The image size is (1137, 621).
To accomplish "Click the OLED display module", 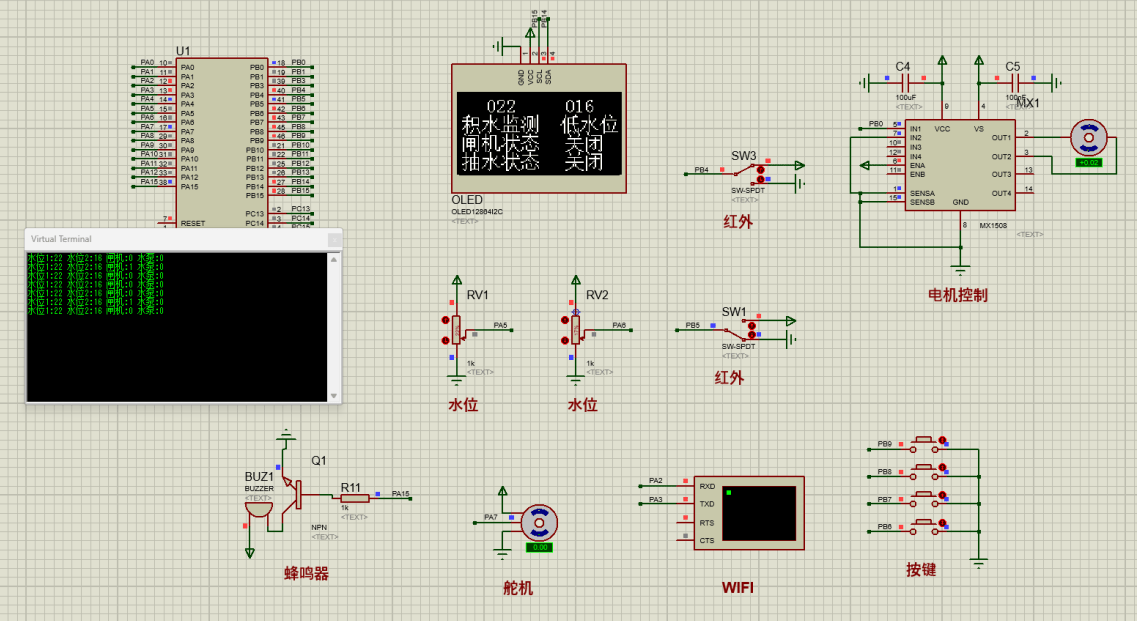I will (538, 128).
